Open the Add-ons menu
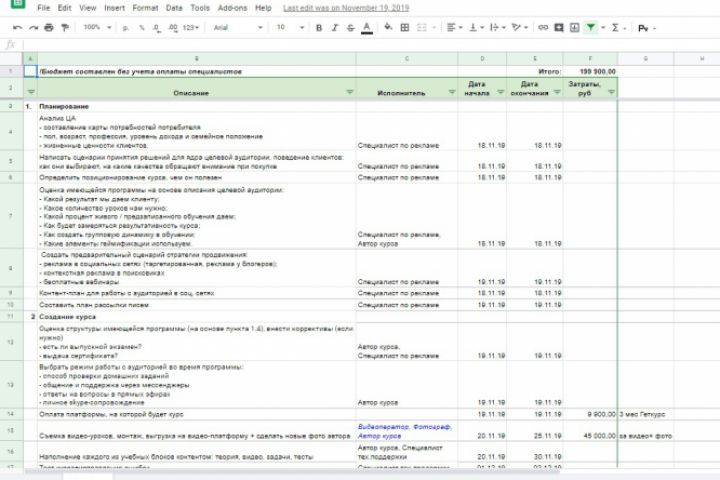 232,8
